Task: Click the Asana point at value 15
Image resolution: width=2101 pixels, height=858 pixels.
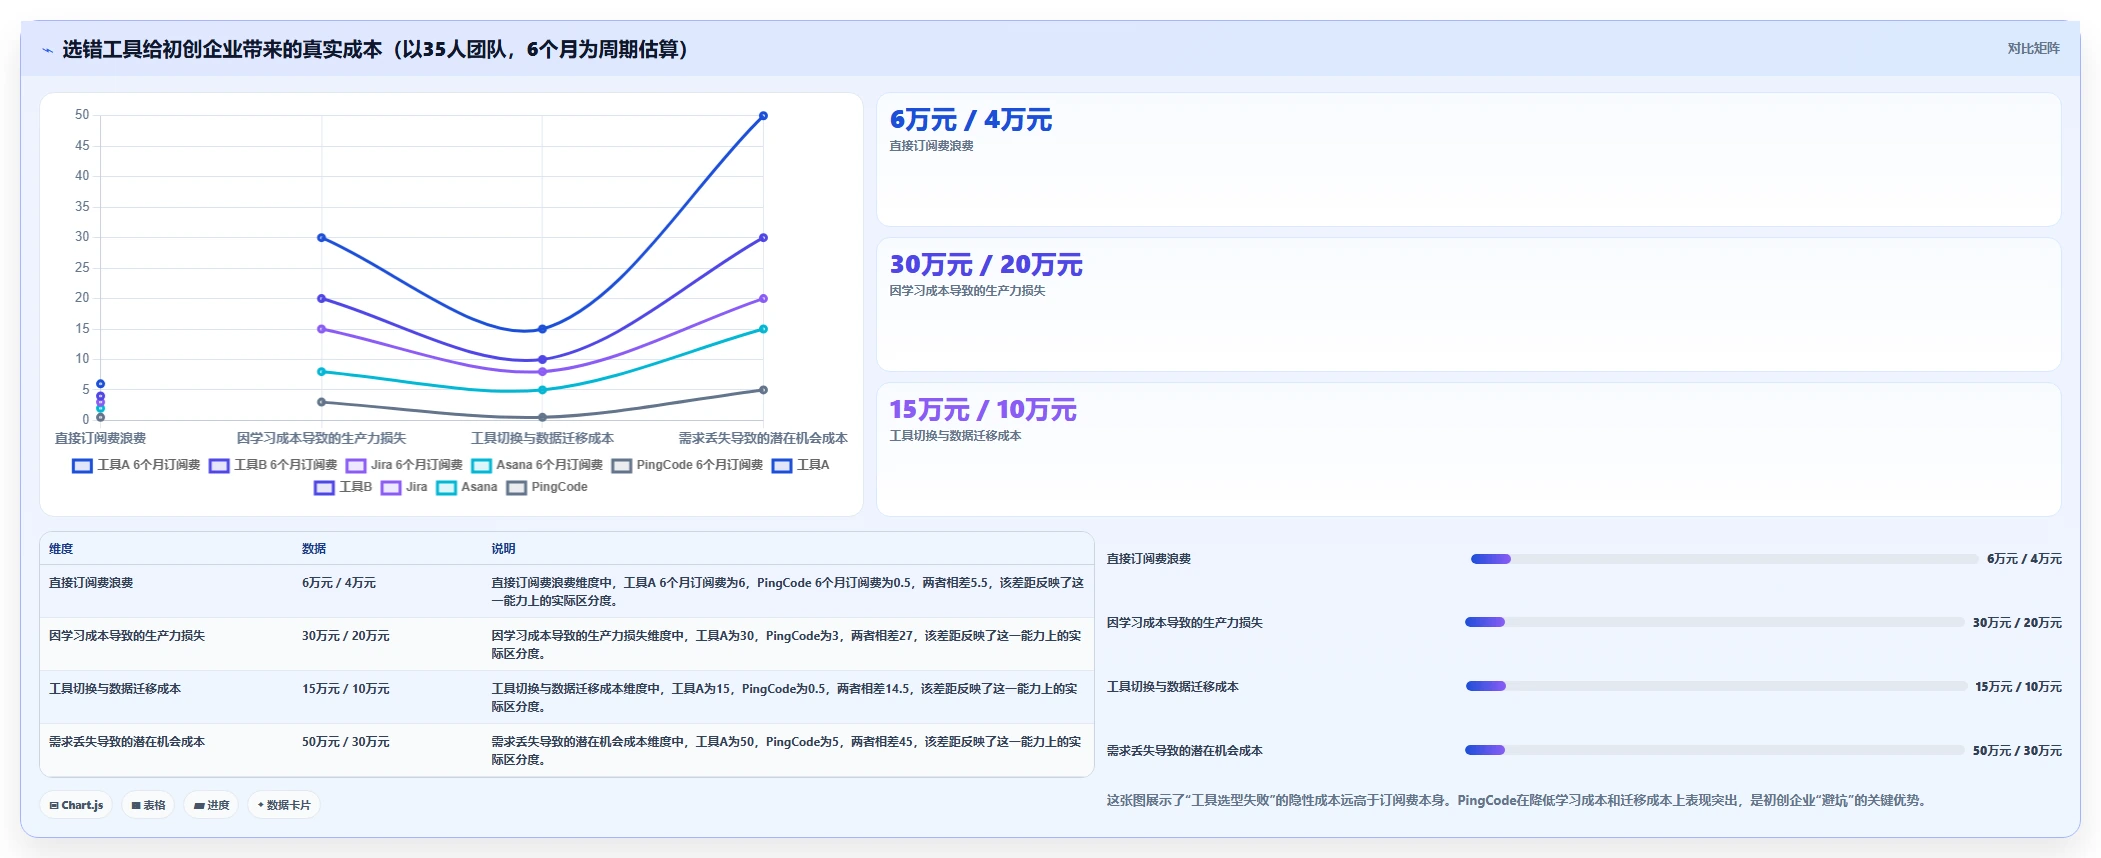Action: pos(763,329)
